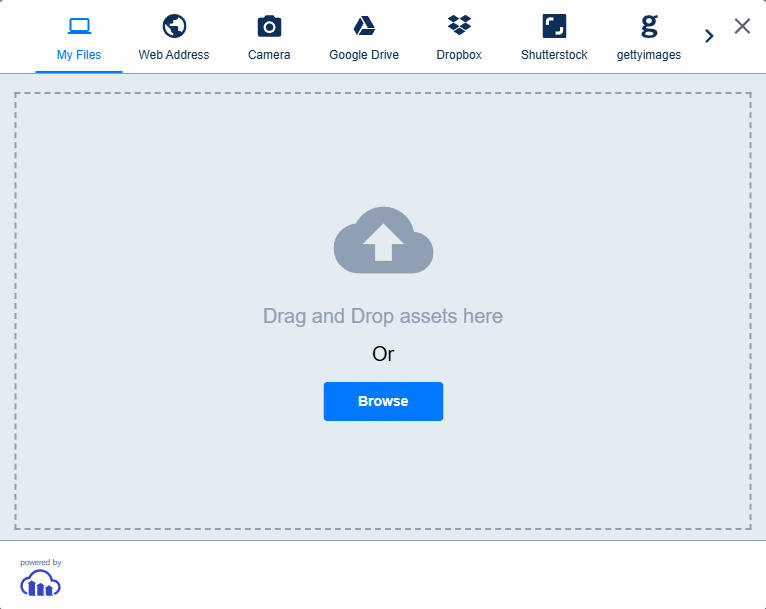
Task: Switch to the Camera tab label
Action: [269, 55]
